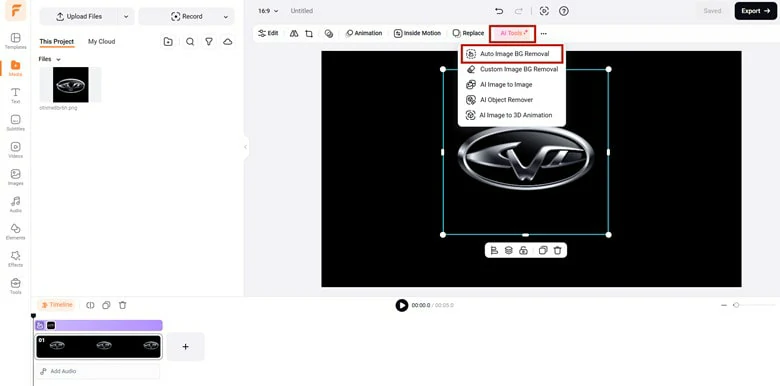This screenshot has height=386, width=780.
Task: Click the Saved status button
Action: [712, 11]
